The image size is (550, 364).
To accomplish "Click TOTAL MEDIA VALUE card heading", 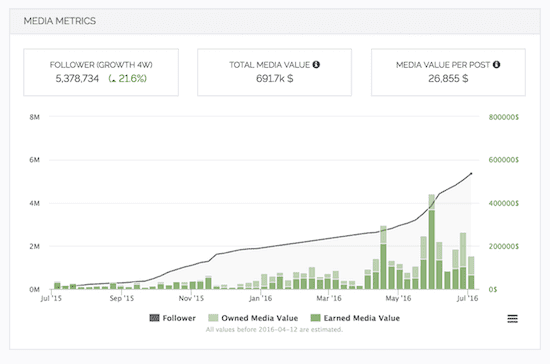I will [269, 65].
